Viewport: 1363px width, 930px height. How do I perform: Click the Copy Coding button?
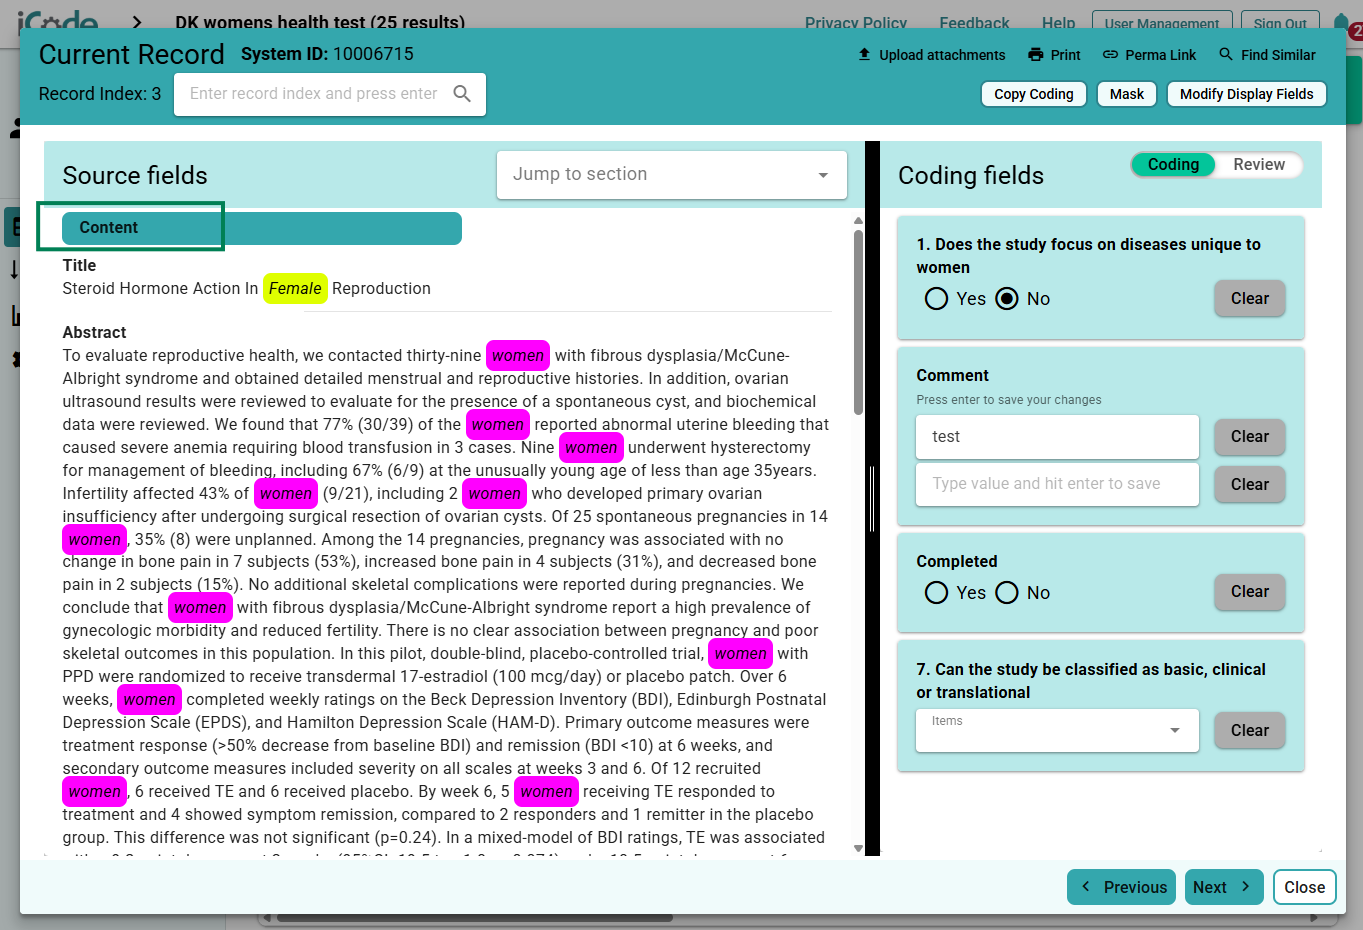coord(1033,94)
